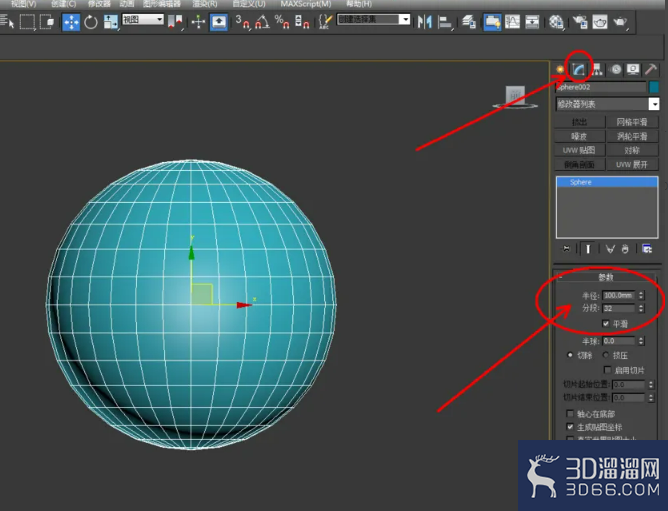
Task: Toggle the Angle Snap icon
Action: tap(262, 22)
